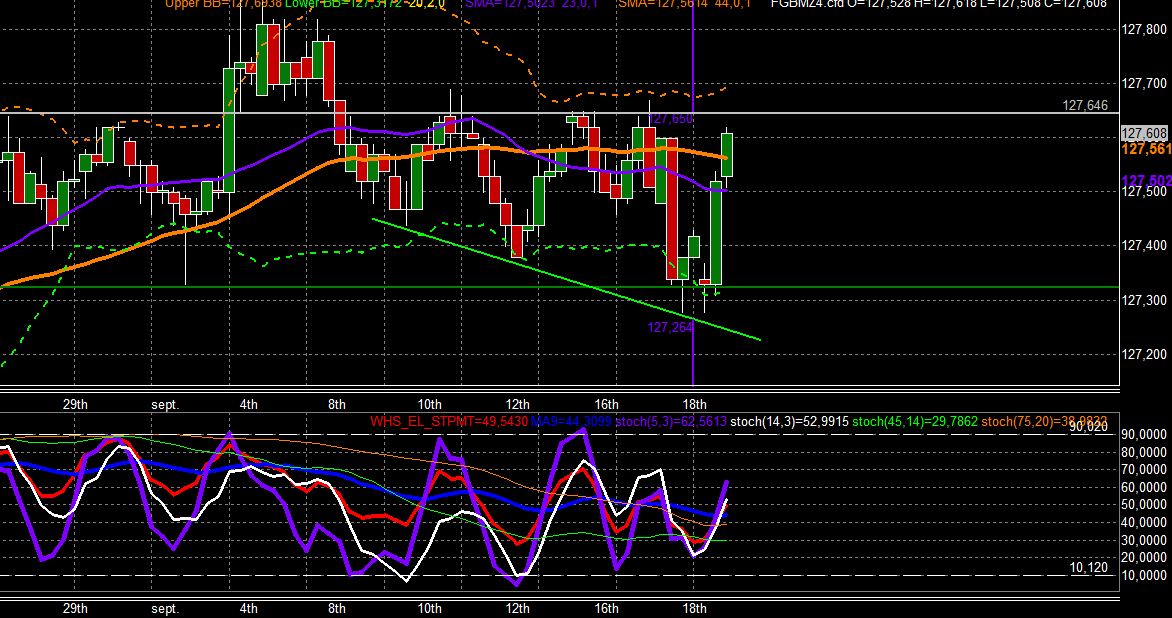The width and height of the screenshot is (1172, 618).
Task: Click 18th on the bottom indicator date axis
Action: tap(694, 608)
